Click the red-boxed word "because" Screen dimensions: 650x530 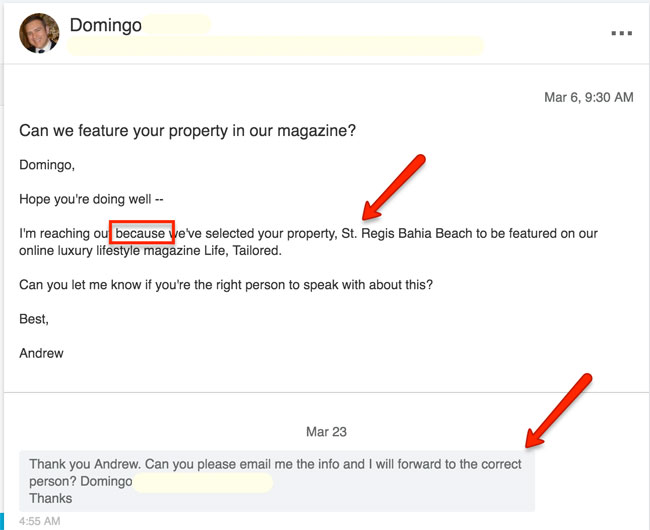(141, 234)
